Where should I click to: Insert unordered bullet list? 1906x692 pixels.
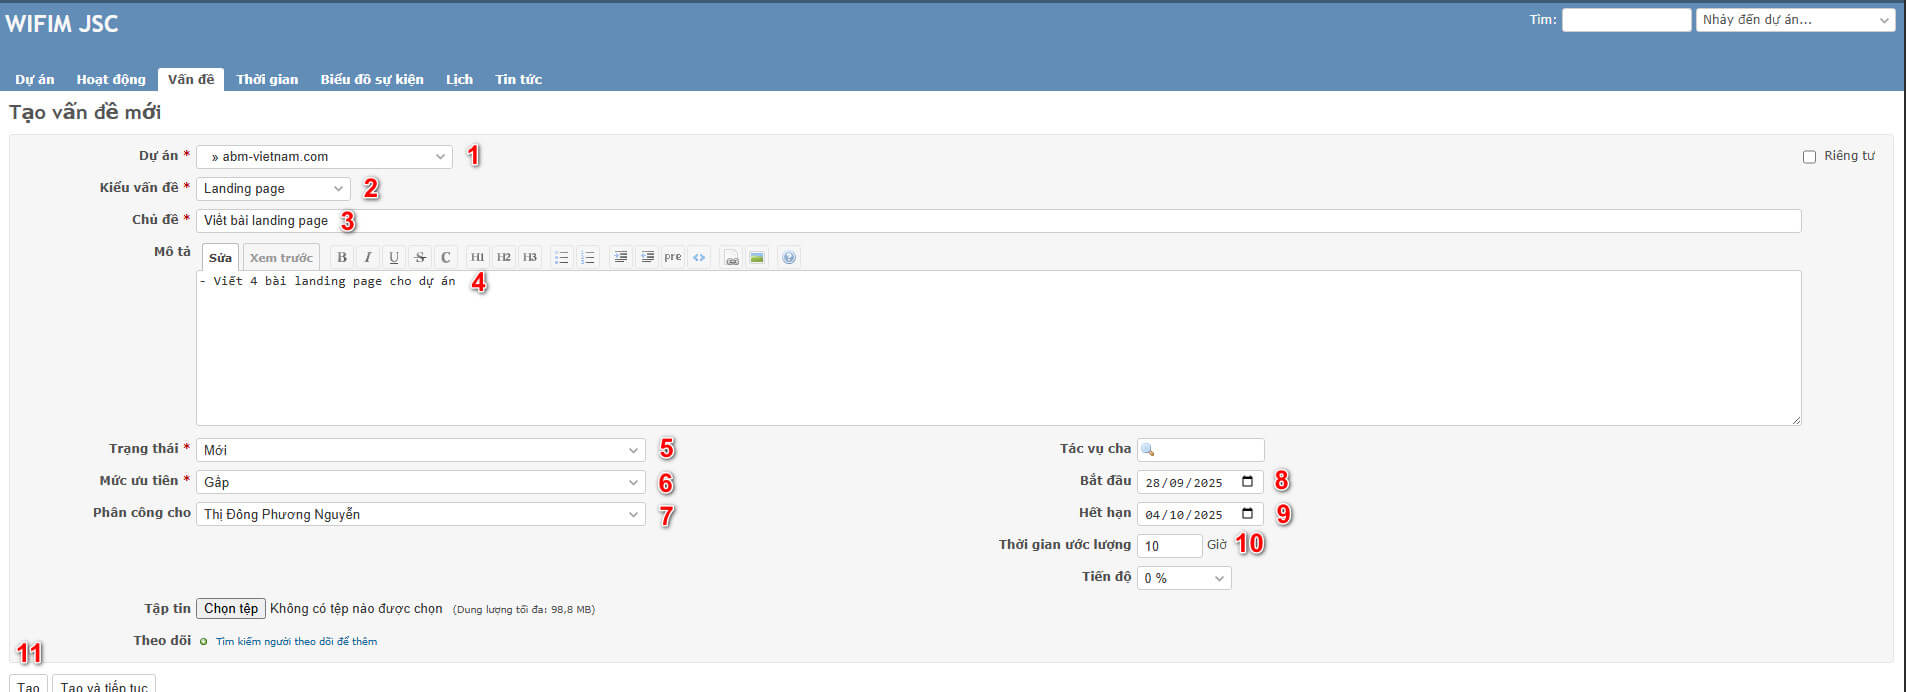[562, 258]
